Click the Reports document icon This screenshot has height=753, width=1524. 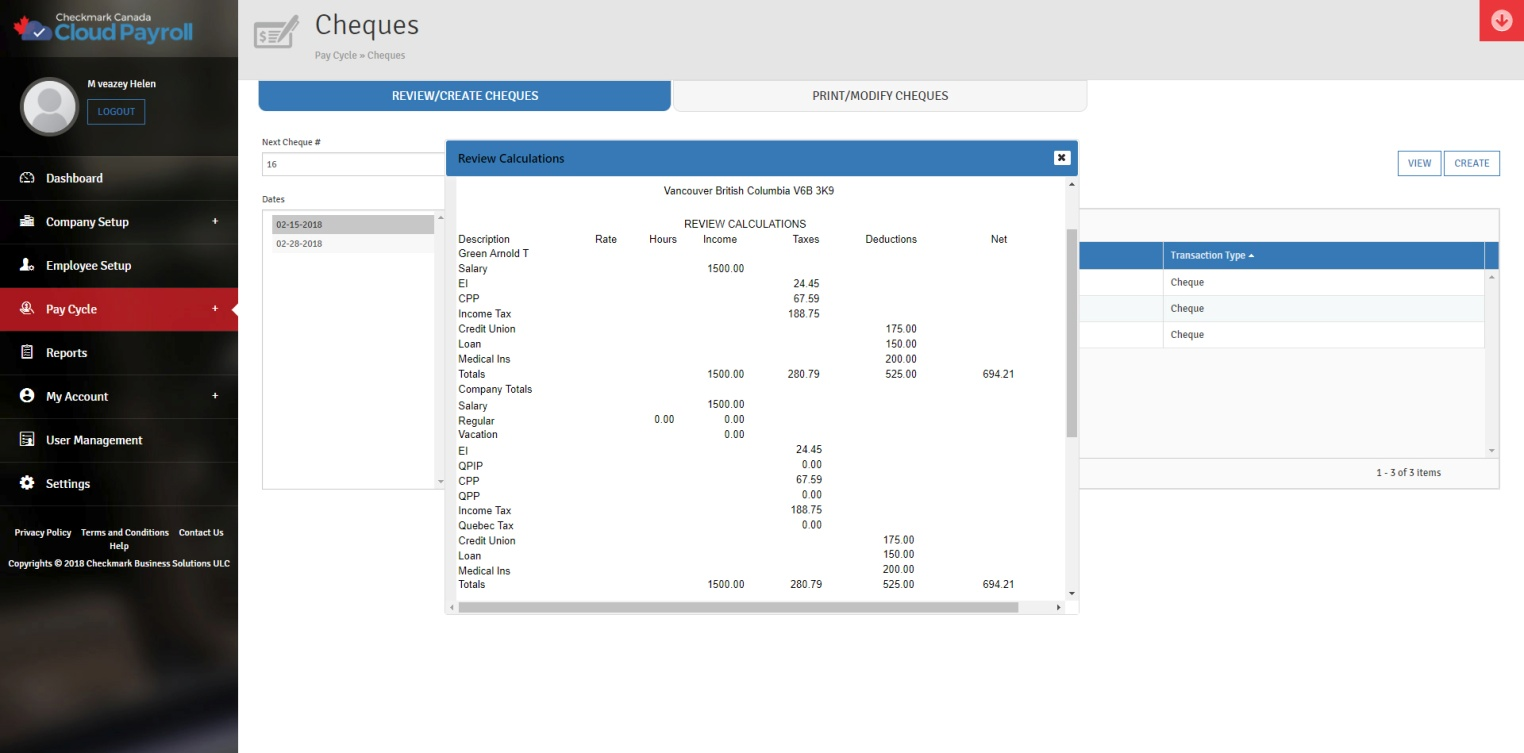(x=27, y=353)
